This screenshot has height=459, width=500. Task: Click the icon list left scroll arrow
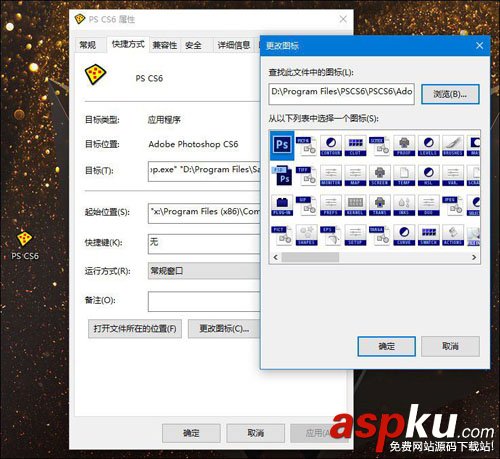point(276,257)
